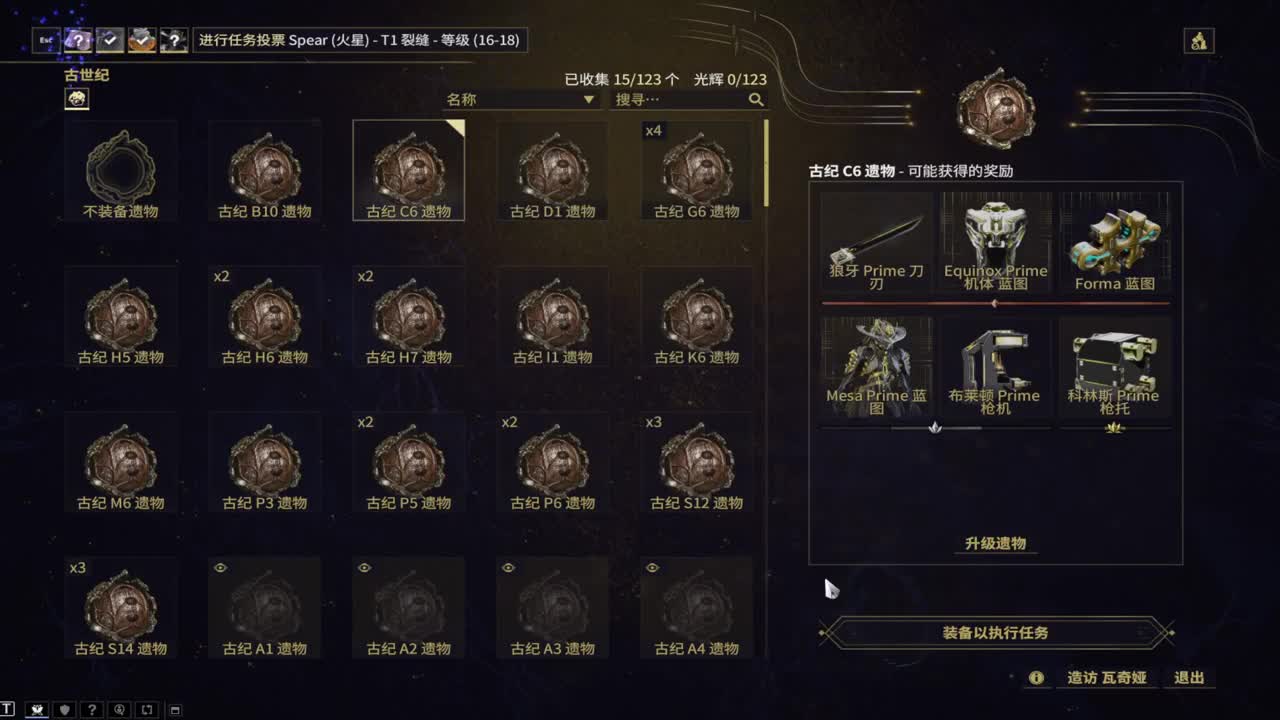Image resolution: width=1280 pixels, height=720 pixels.
Task: Select the 古纪 G6 遗物 relic
Action: coord(696,170)
